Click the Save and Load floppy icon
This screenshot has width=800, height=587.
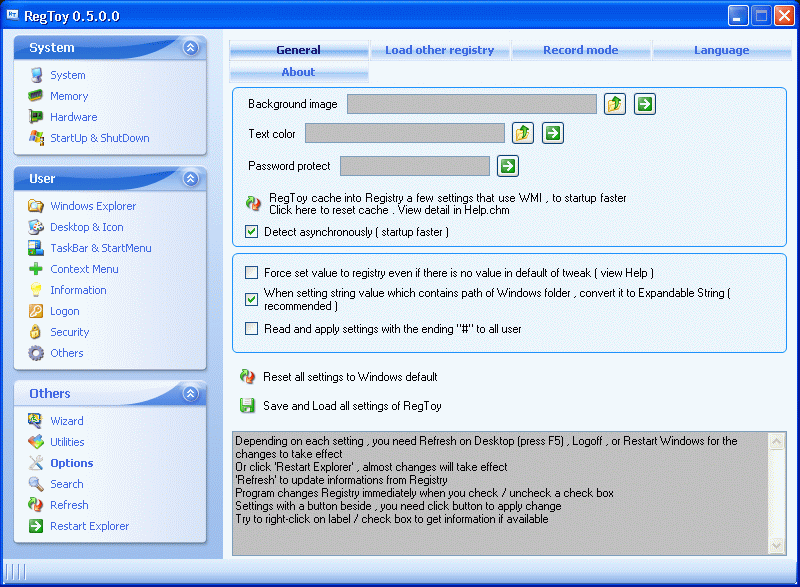247,406
